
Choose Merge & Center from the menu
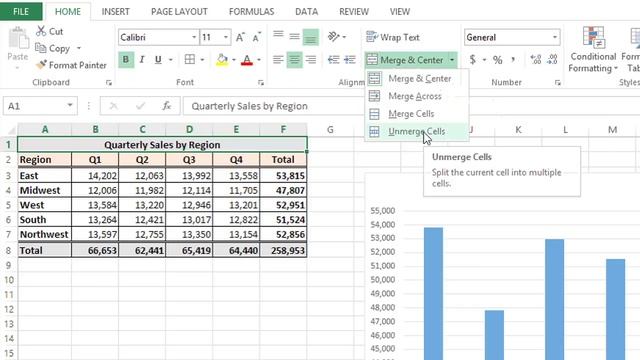(416, 78)
